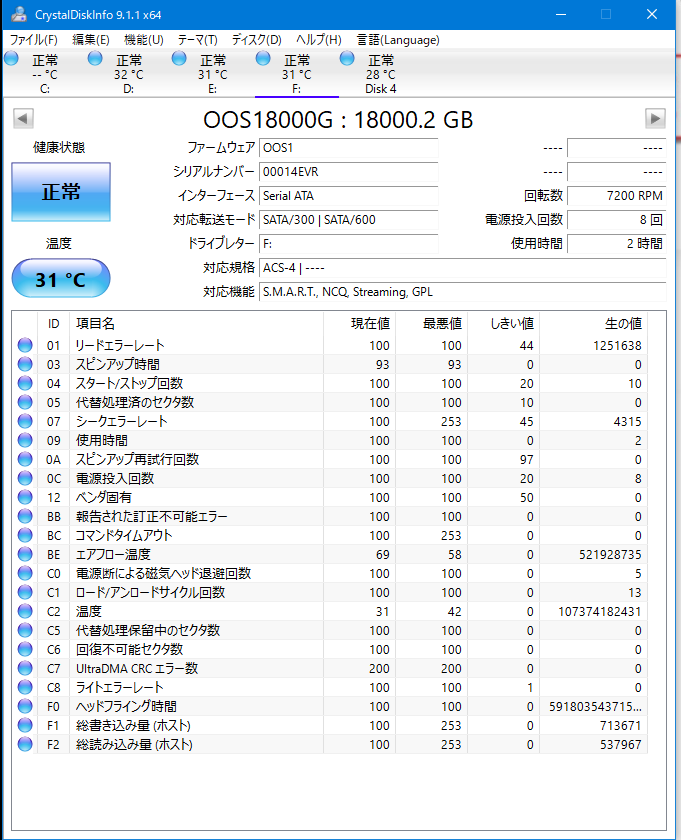Click the CrystalDiskInfo title bar app icon
This screenshot has height=840, width=681.
19,14
